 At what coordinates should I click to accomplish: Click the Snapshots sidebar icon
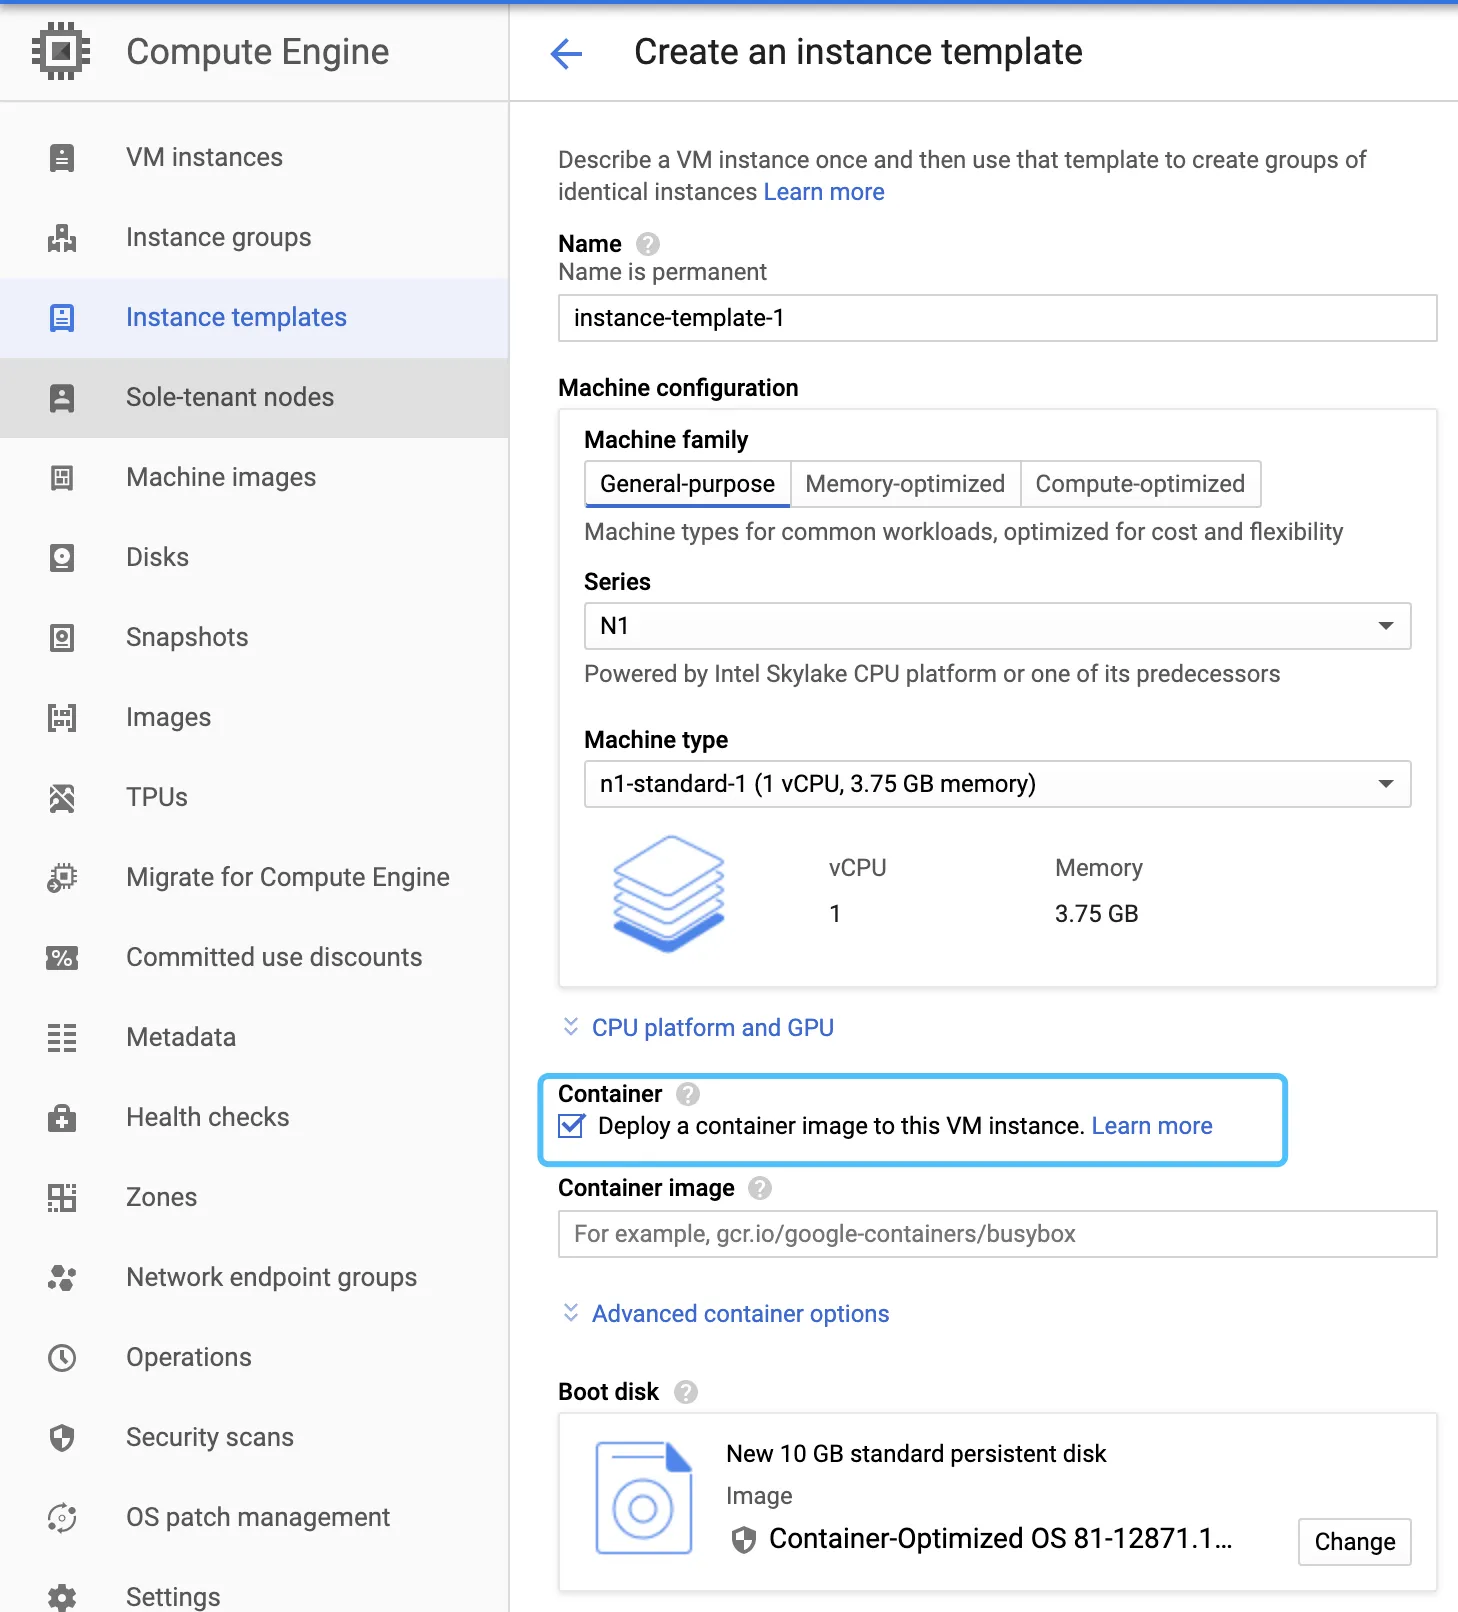click(x=62, y=638)
